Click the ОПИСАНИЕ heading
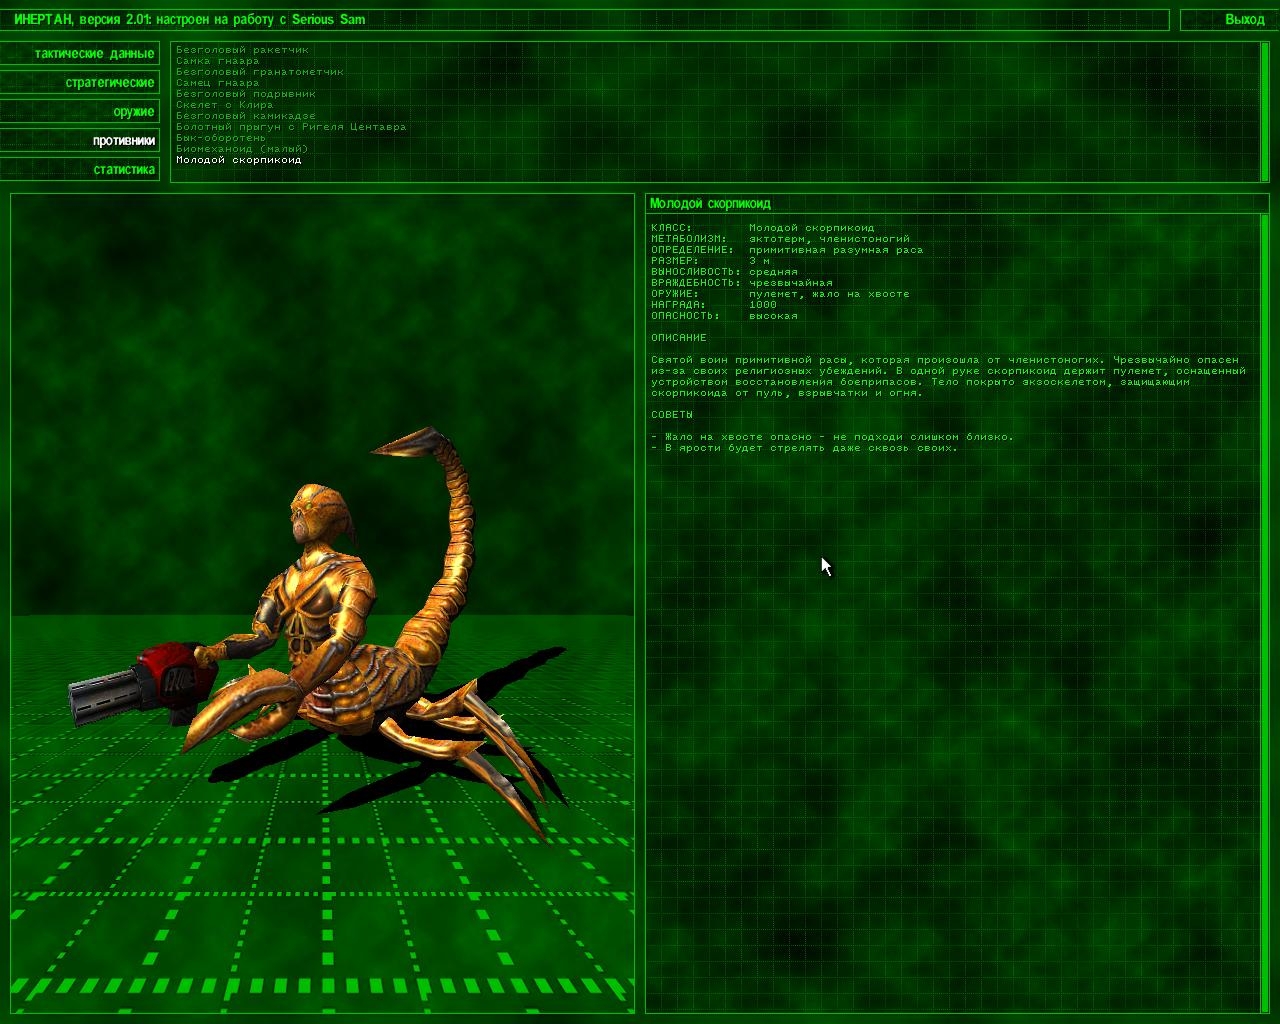The height and width of the screenshot is (1024, 1280). point(678,337)
